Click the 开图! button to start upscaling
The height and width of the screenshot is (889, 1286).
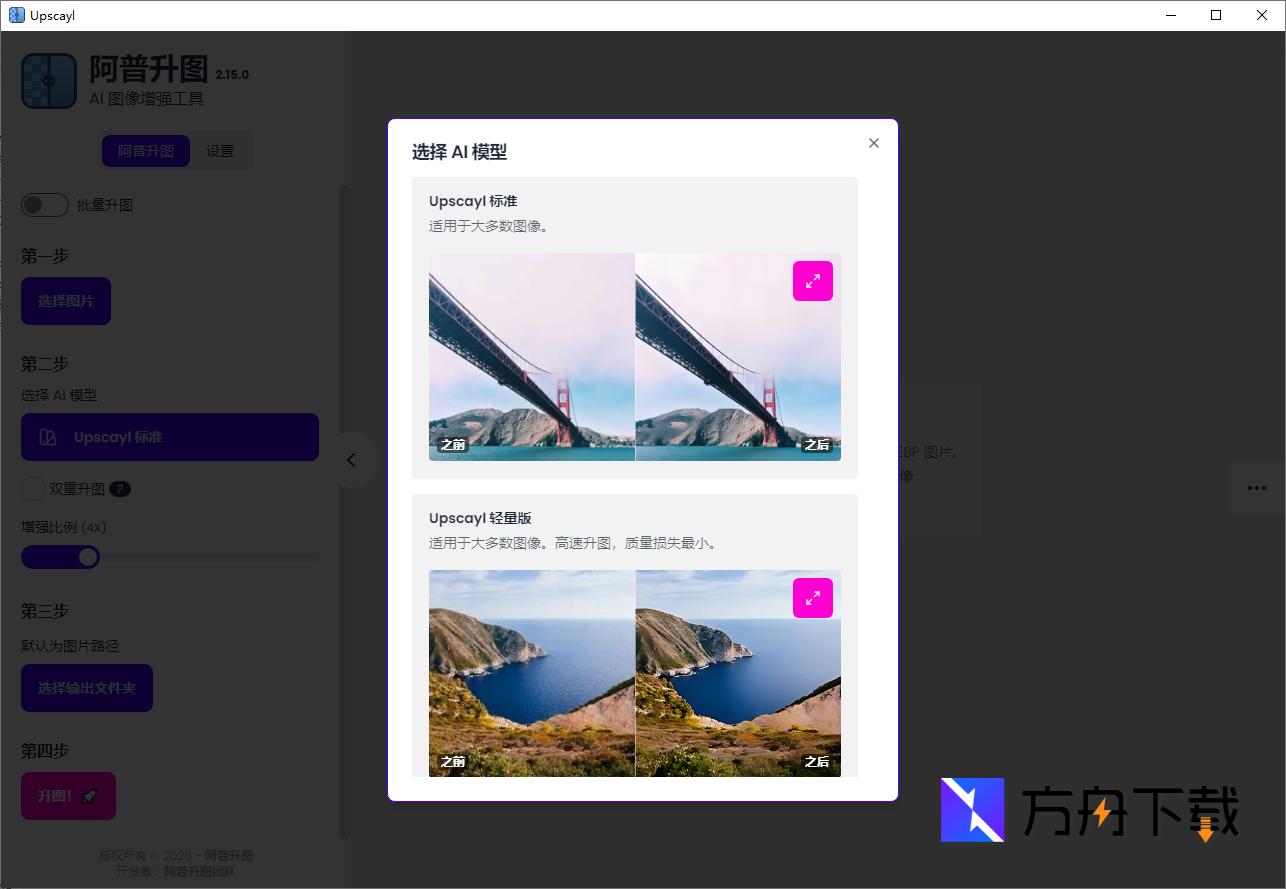tap(68, 795)
